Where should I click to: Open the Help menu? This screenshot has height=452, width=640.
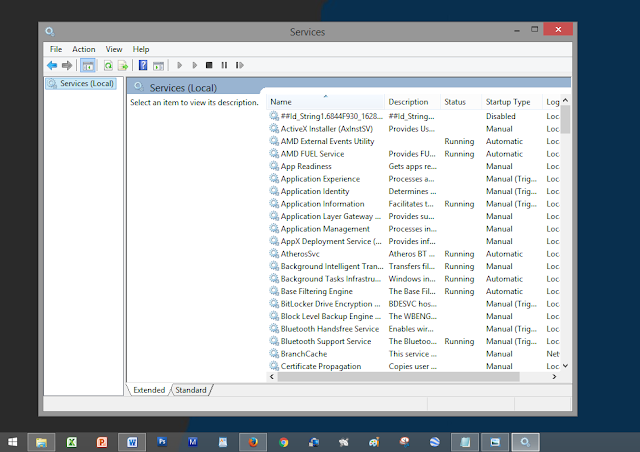141,49
